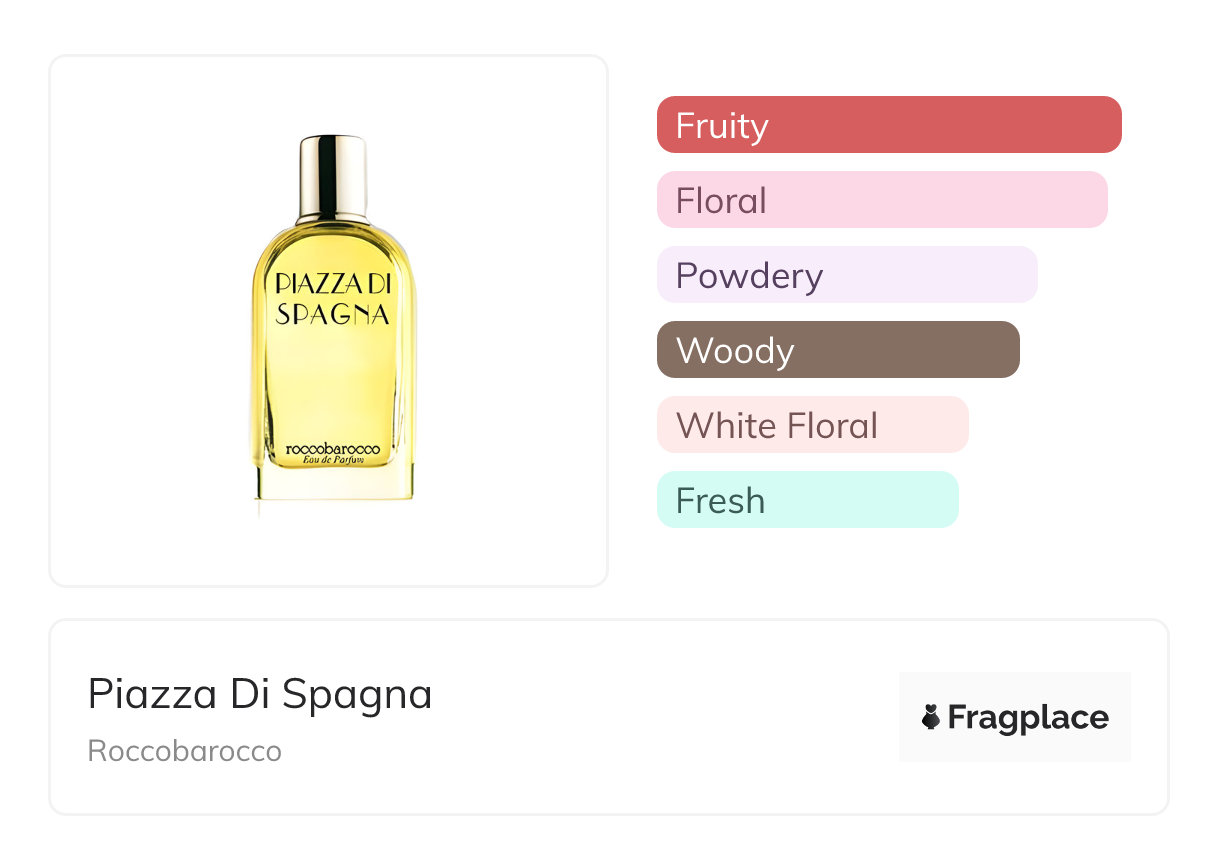Open the Roccobarocco brand link
The width and height of the screenshot is (1218, 864).
click(x=185, y=751)
